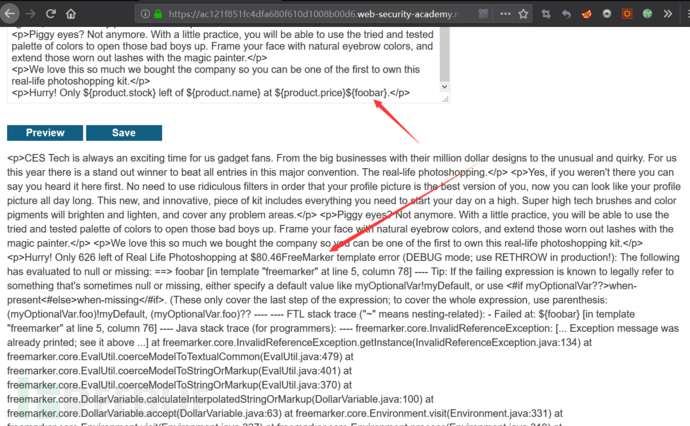Image resolution: width=690 pixels, height=426 pixels.
Task: Click the ${product.price} expression in the template
Action: pos(310,93)
